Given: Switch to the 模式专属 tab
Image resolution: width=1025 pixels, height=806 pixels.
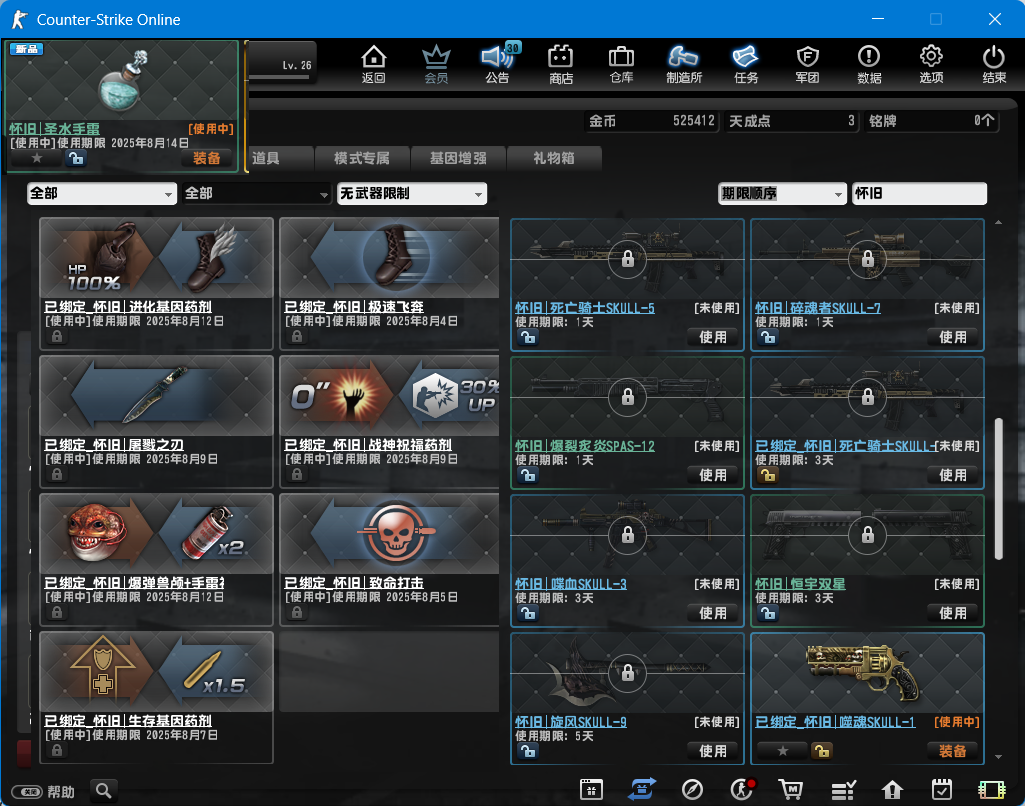Looking at the screenshot, I should coord(362,158).
